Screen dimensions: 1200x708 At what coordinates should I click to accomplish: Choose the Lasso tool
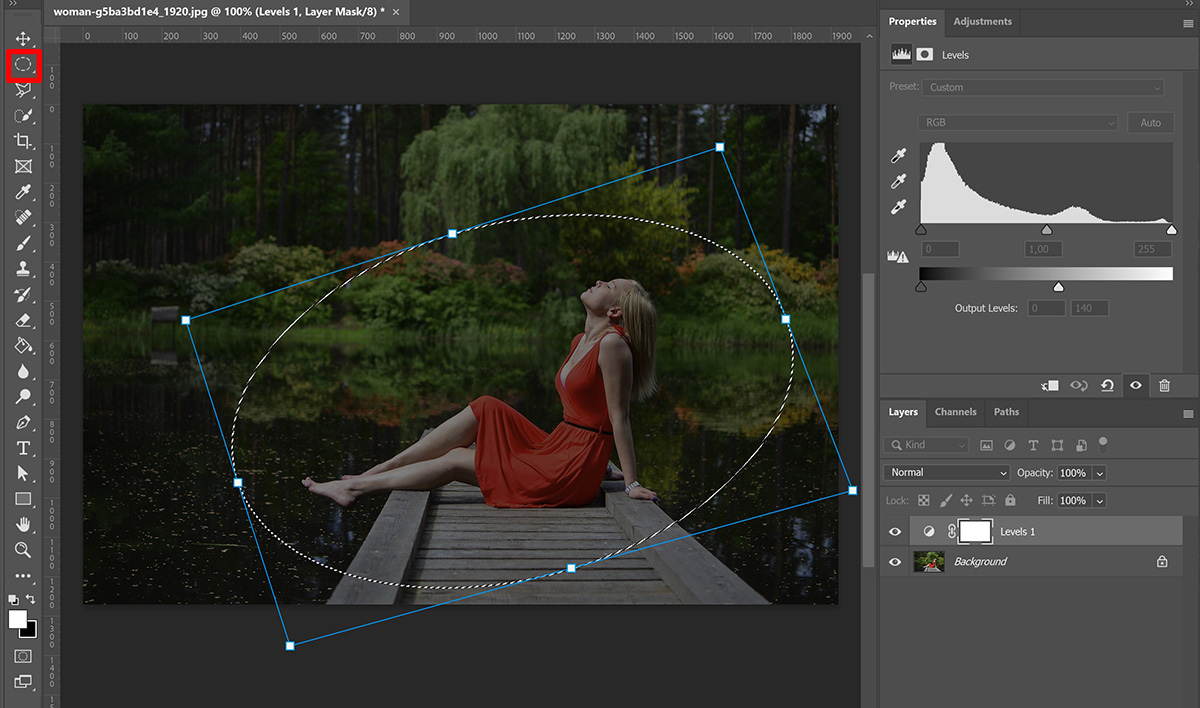(22, 90)
